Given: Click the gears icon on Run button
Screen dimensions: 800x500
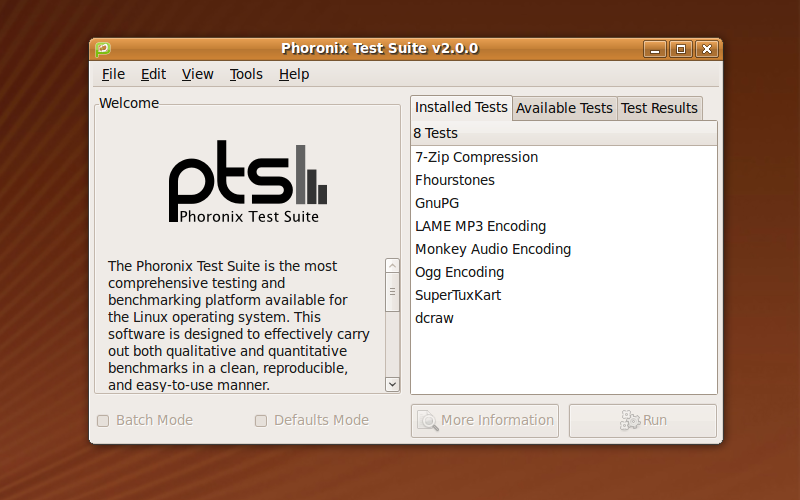Looking at the screenshot, I should (x=630, y=420).
